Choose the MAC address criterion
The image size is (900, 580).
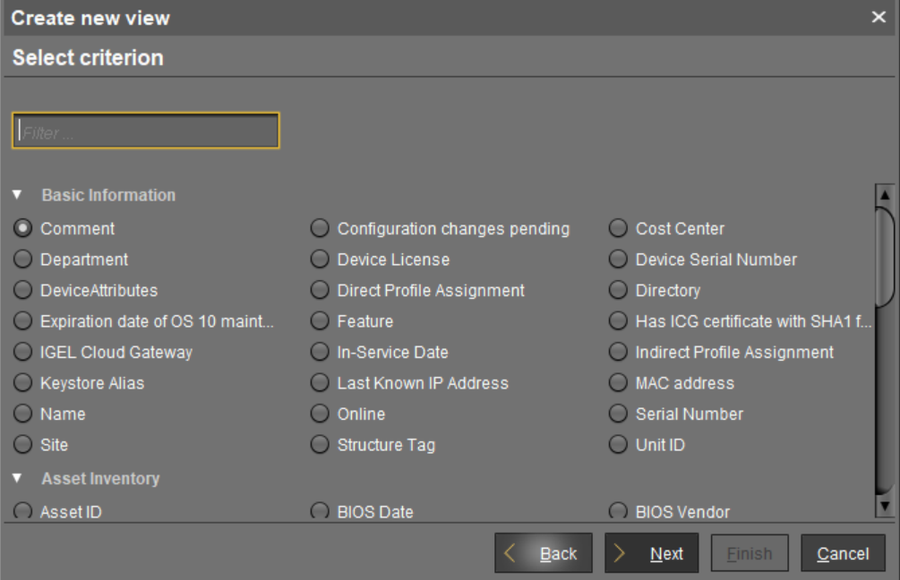click(619, 383)
